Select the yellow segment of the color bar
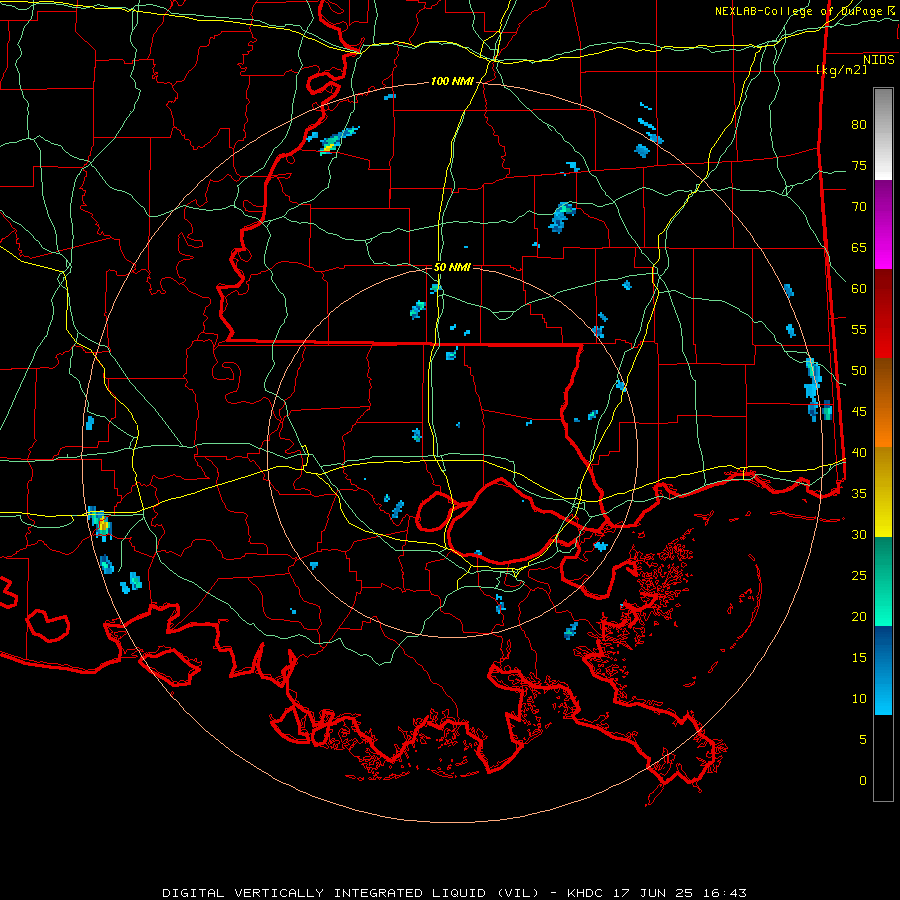Viewport: 900px width, 900px height. 883,492
